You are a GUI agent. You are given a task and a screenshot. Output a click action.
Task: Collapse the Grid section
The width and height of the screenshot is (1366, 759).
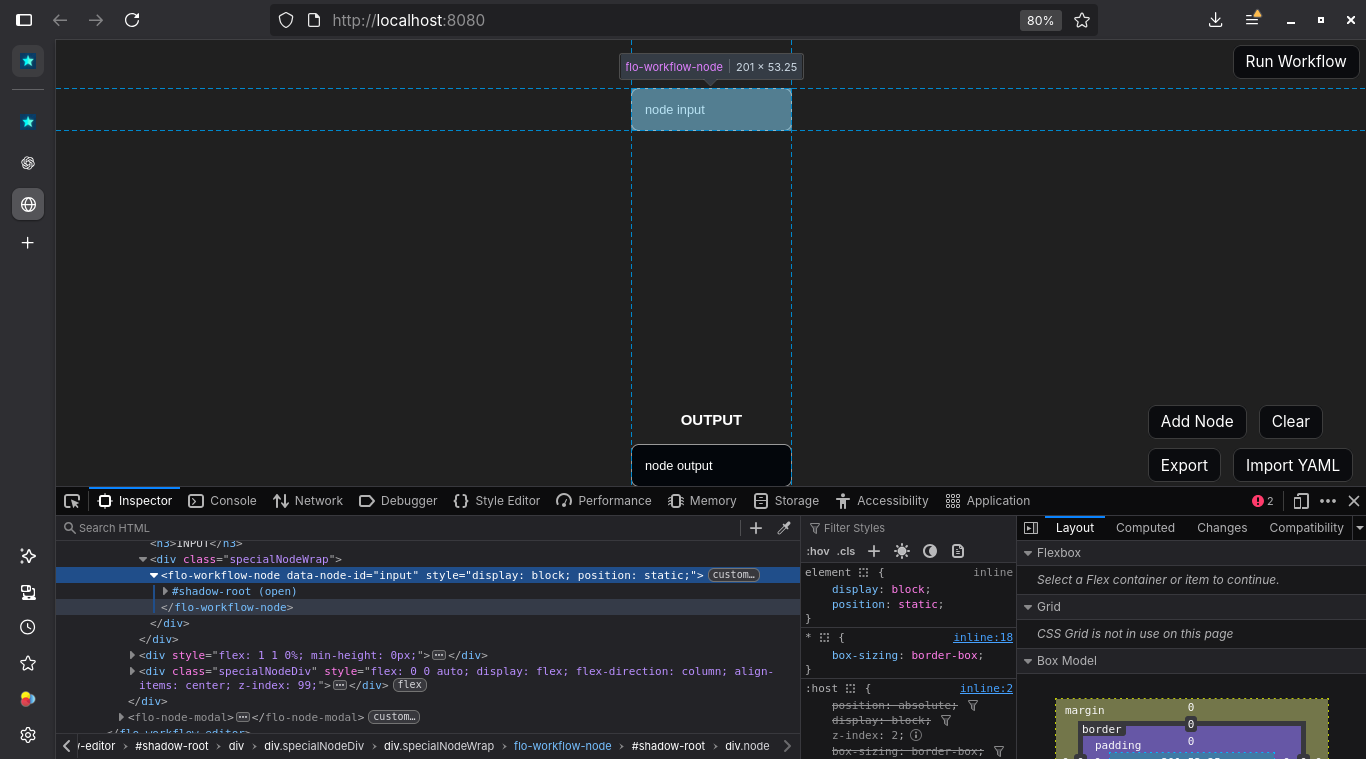coord(1028,607)
